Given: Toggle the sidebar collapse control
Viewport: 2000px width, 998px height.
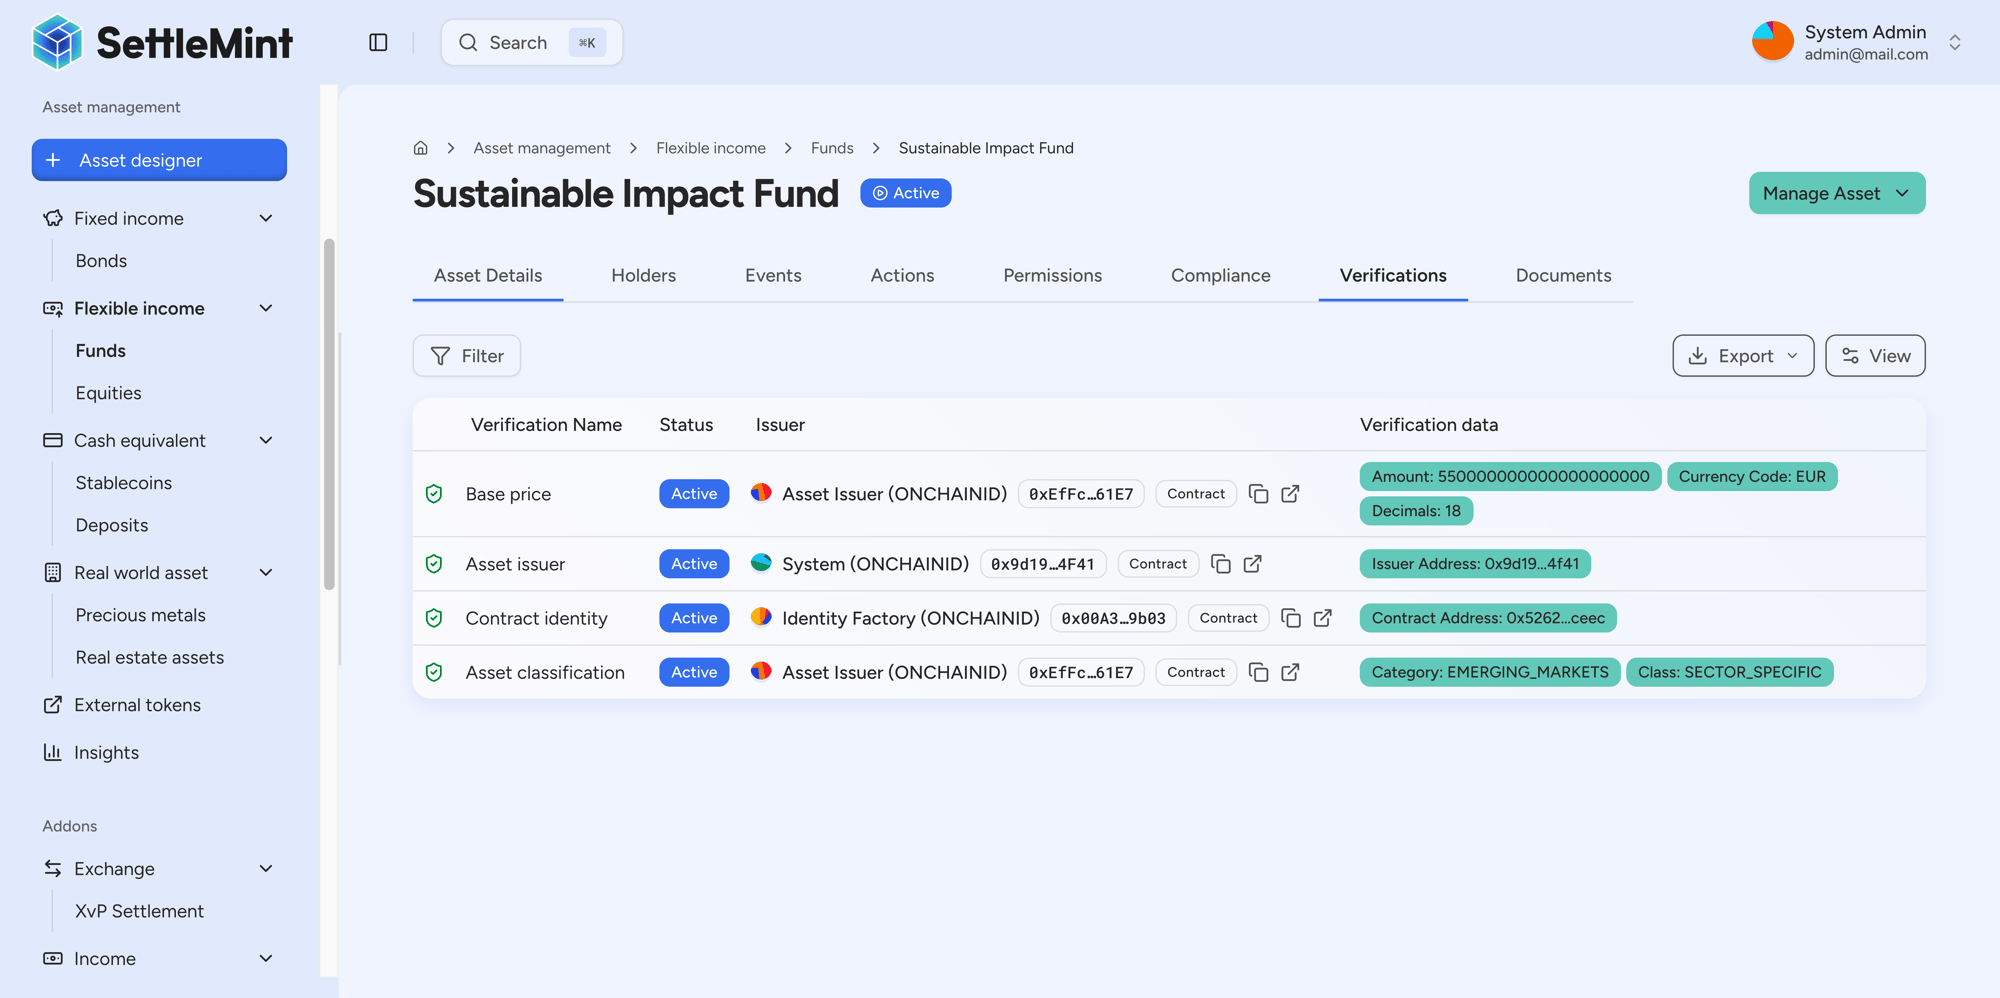Looking at the screenshot, I should point(378,42).
